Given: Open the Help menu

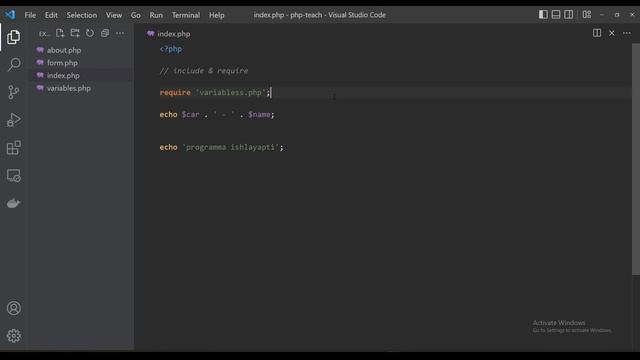Looking at the screenshot, I should tap(217, 15).
